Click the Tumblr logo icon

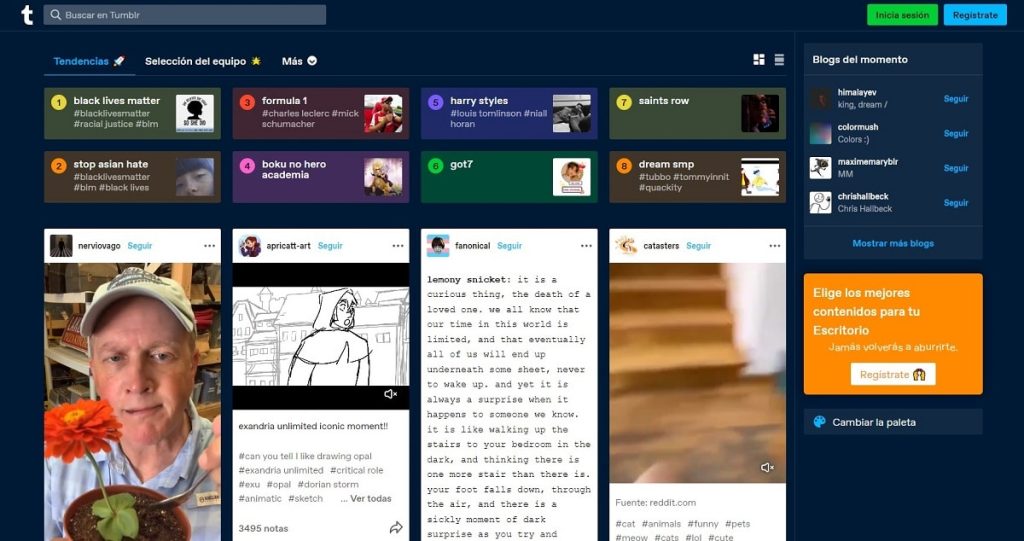click(26, 15)
